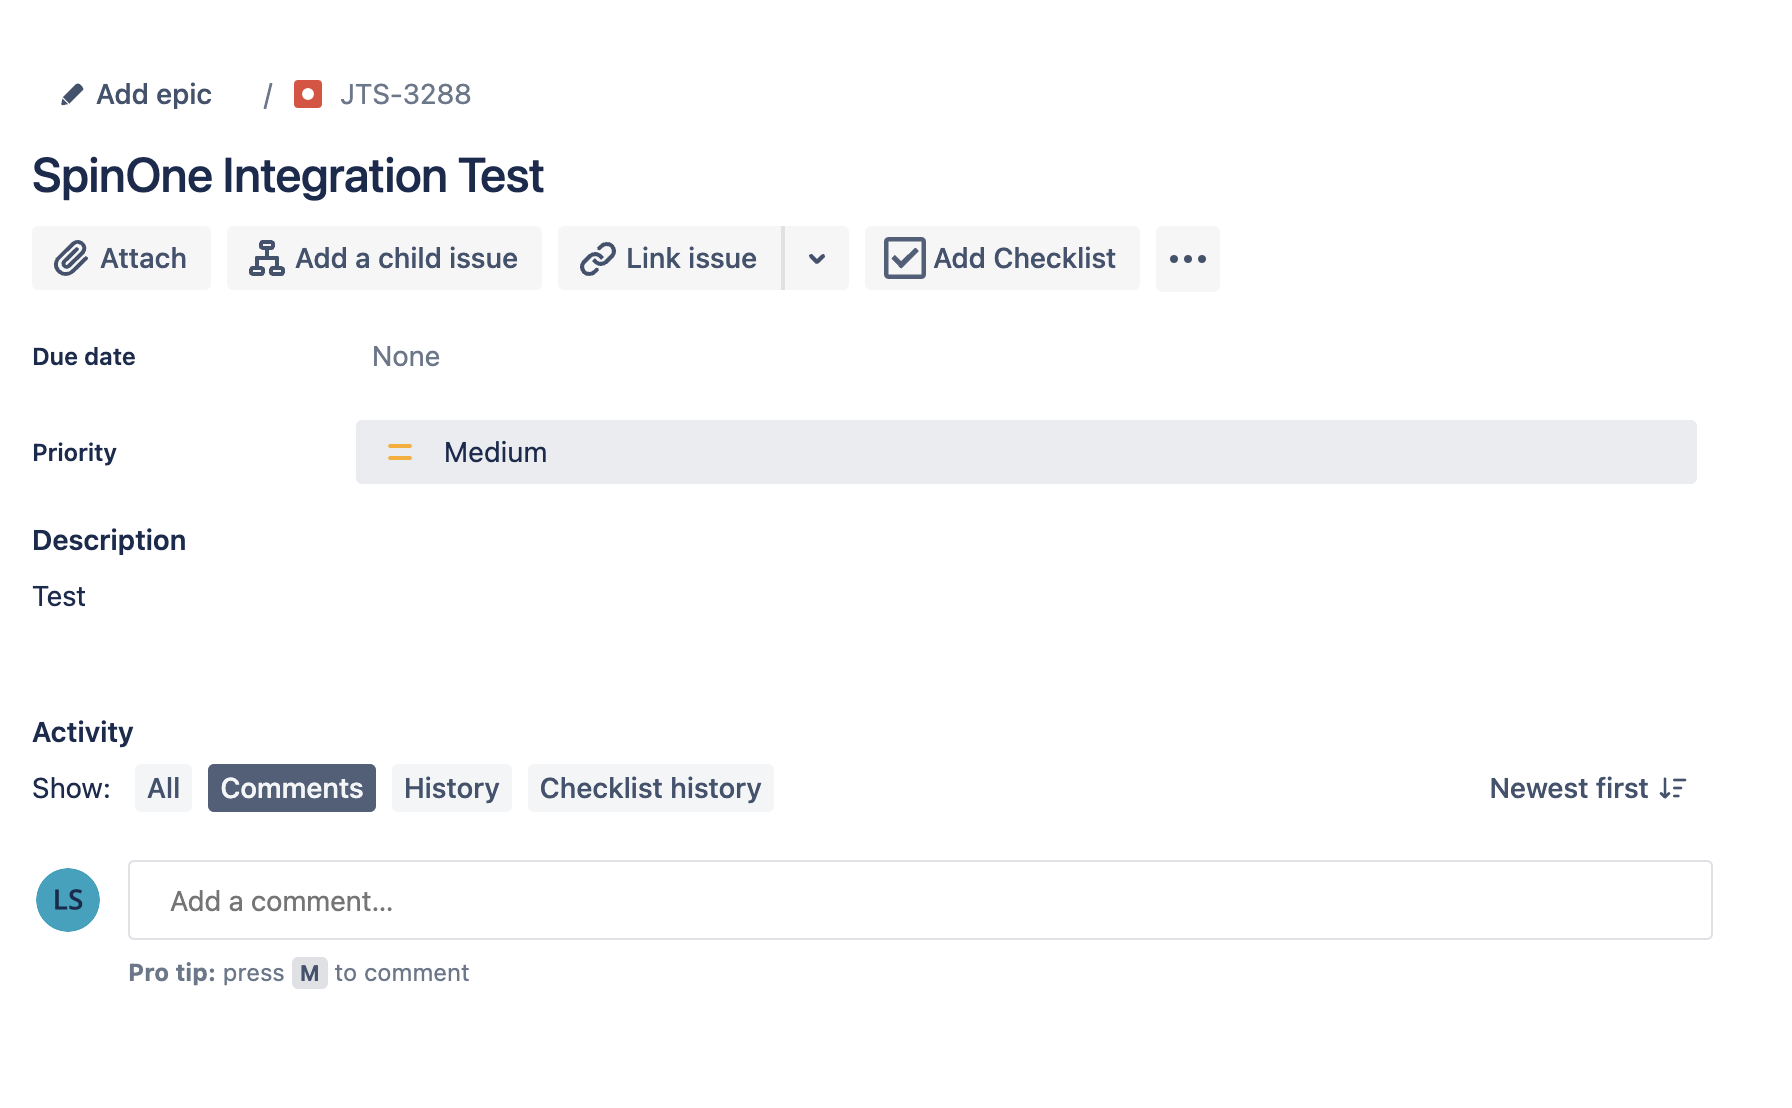Click the LS user avatar
The image size is (1792, 1108).
[x=68, y=900]
